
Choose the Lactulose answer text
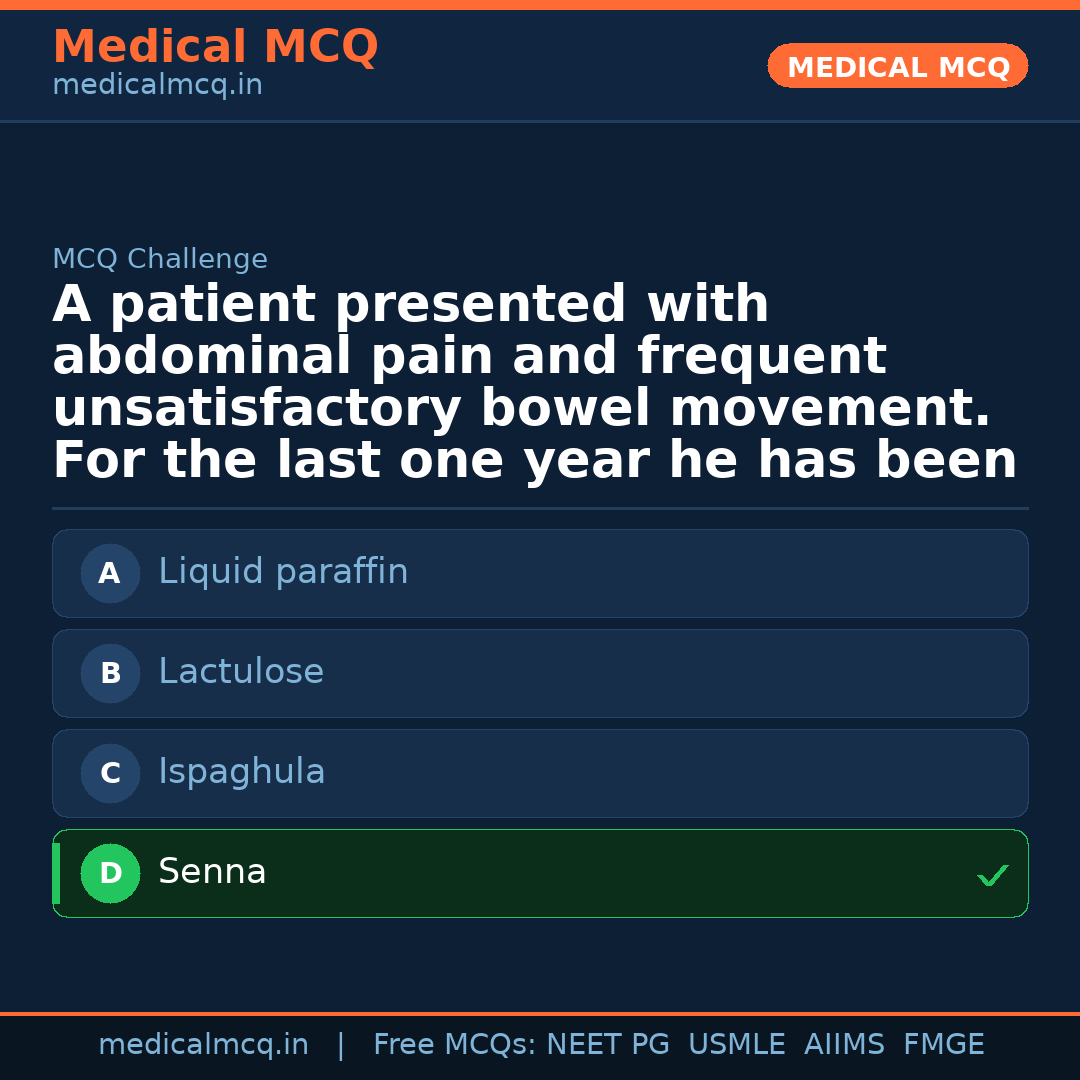pos(241,672)
